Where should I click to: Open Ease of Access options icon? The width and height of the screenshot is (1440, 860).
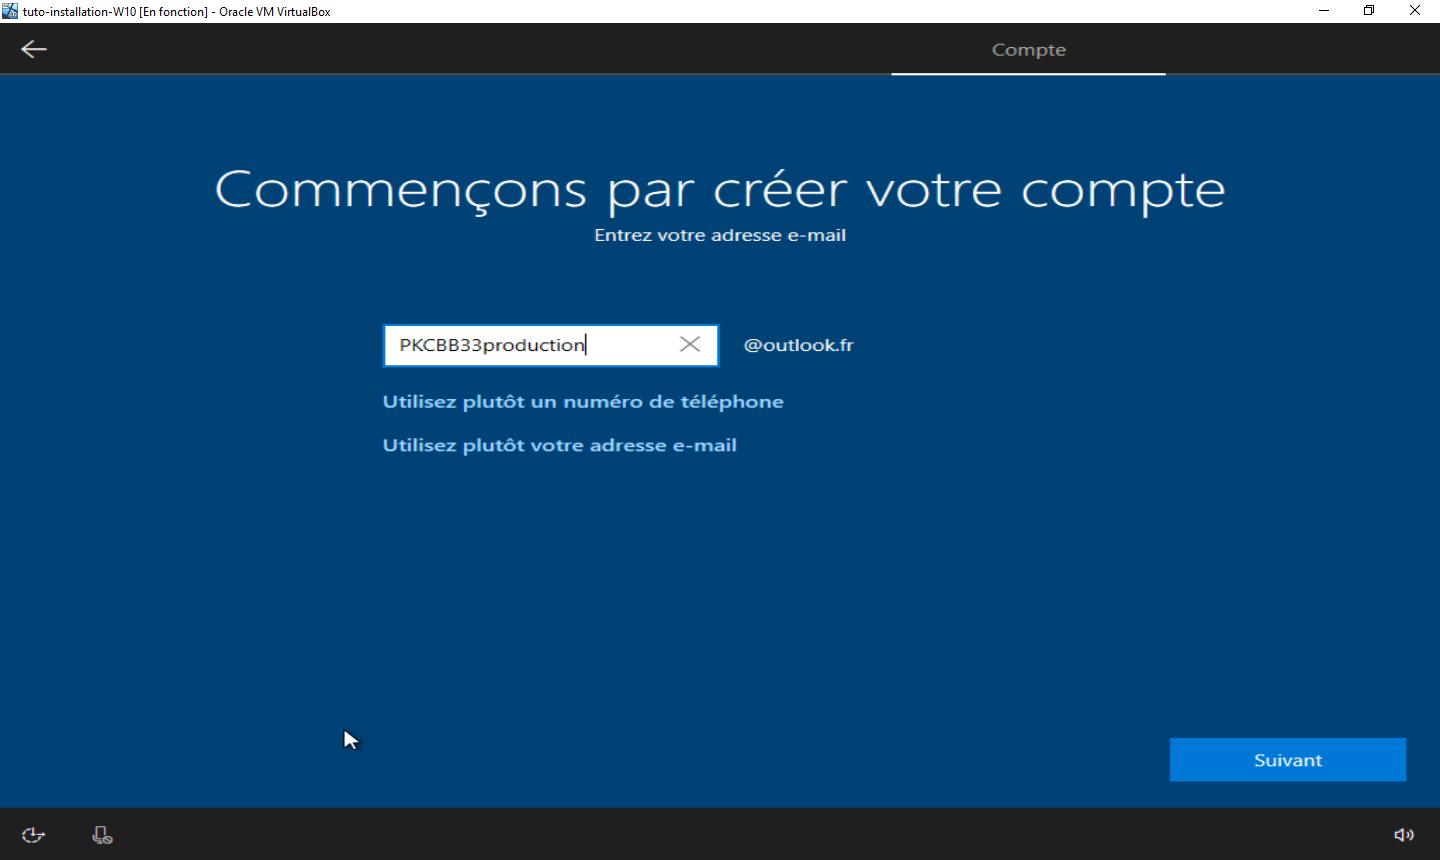pyautogui.click(x=33, y=835)
